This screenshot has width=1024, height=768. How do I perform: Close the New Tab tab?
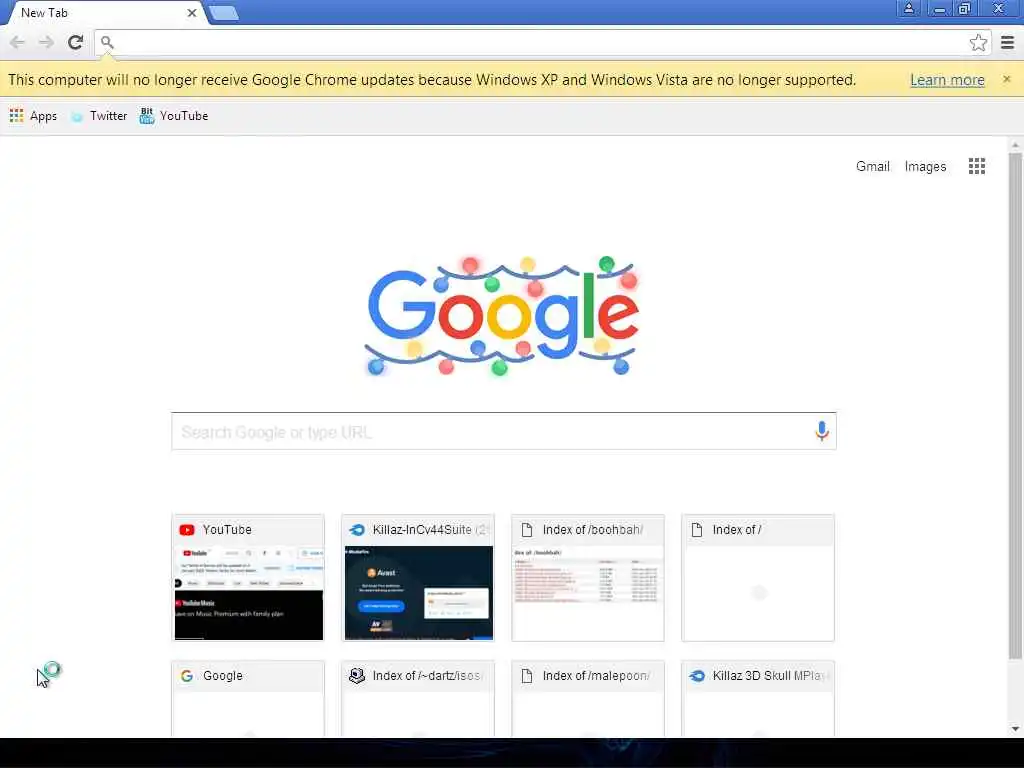click(x=191, y=13)
